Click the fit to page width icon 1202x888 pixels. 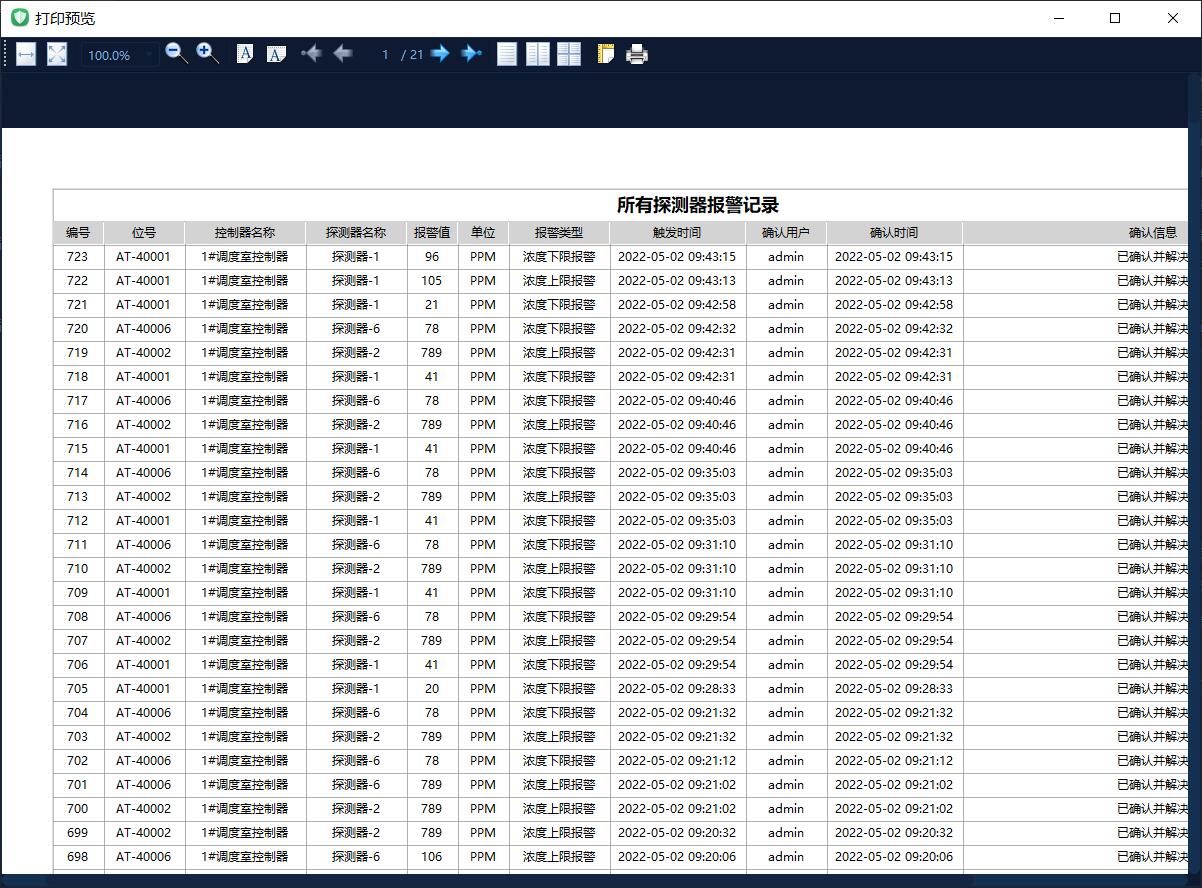[x=26, y=55]
